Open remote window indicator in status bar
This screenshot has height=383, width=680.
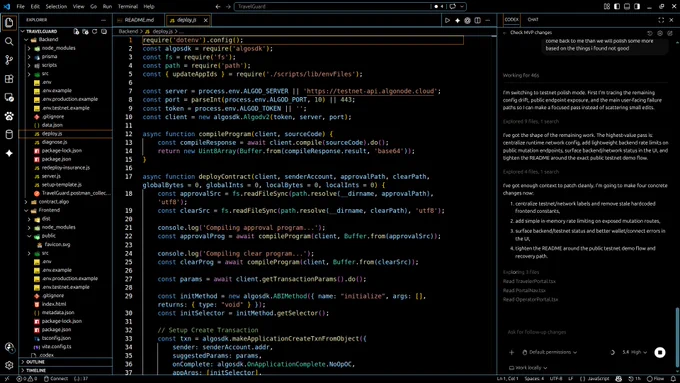pos(7,379)
